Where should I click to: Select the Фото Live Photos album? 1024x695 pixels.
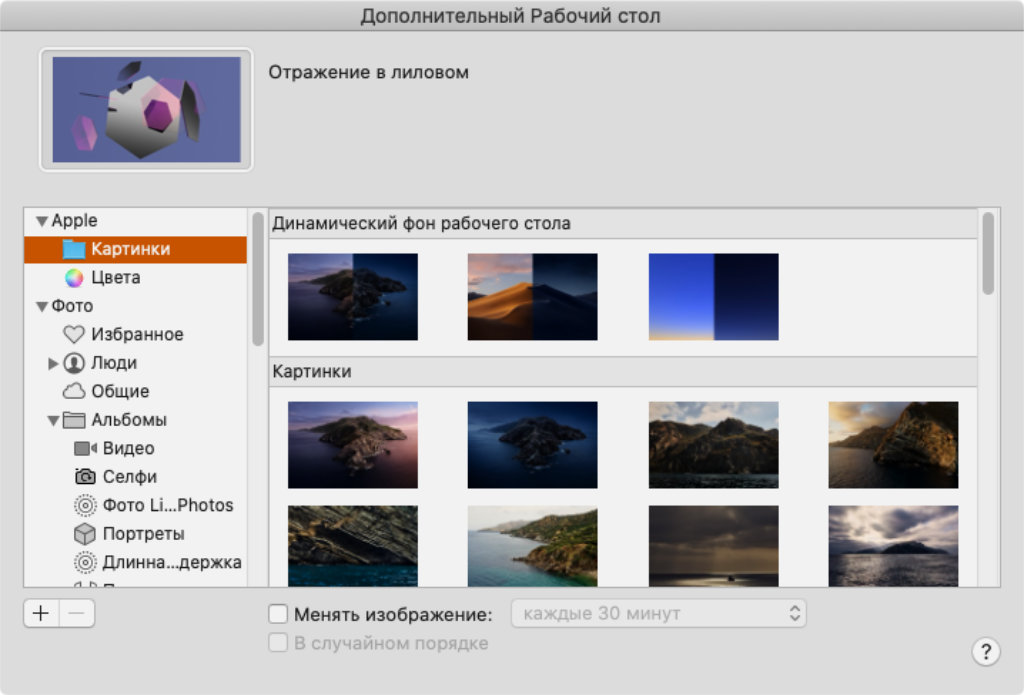tap(167, 505)
